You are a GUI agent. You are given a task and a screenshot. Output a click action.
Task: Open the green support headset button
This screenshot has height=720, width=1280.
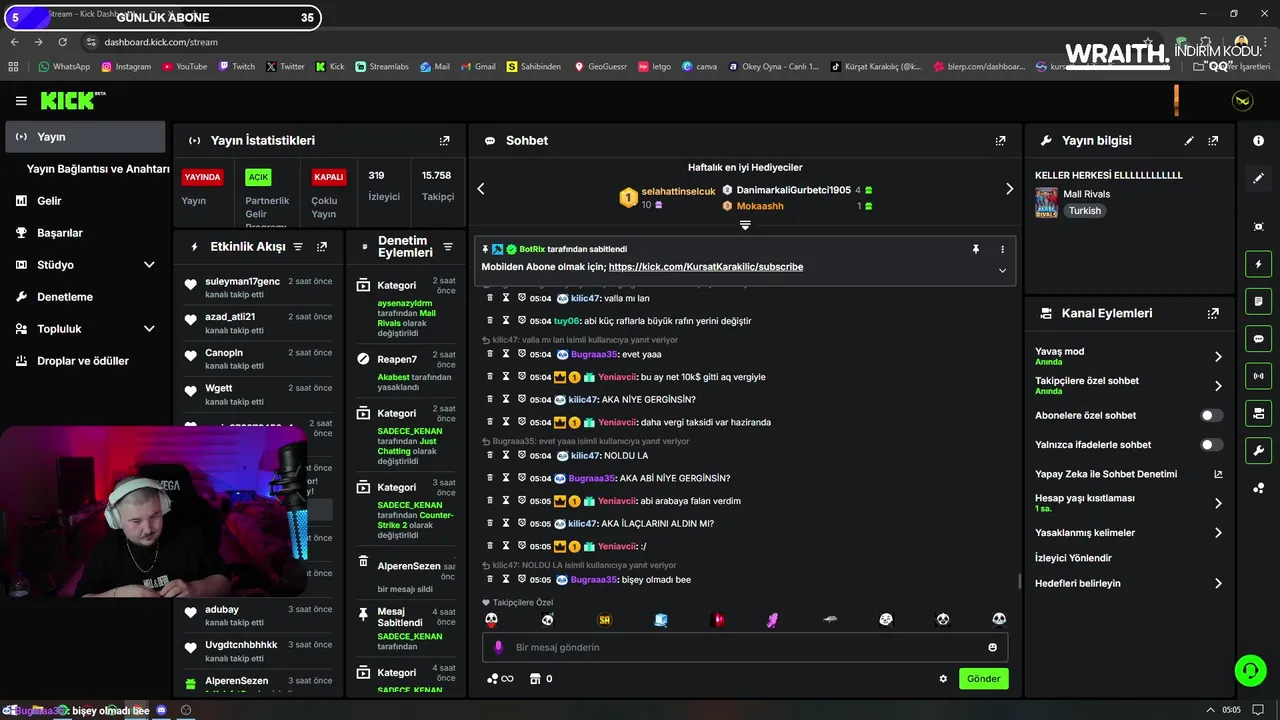(1250, 670)
